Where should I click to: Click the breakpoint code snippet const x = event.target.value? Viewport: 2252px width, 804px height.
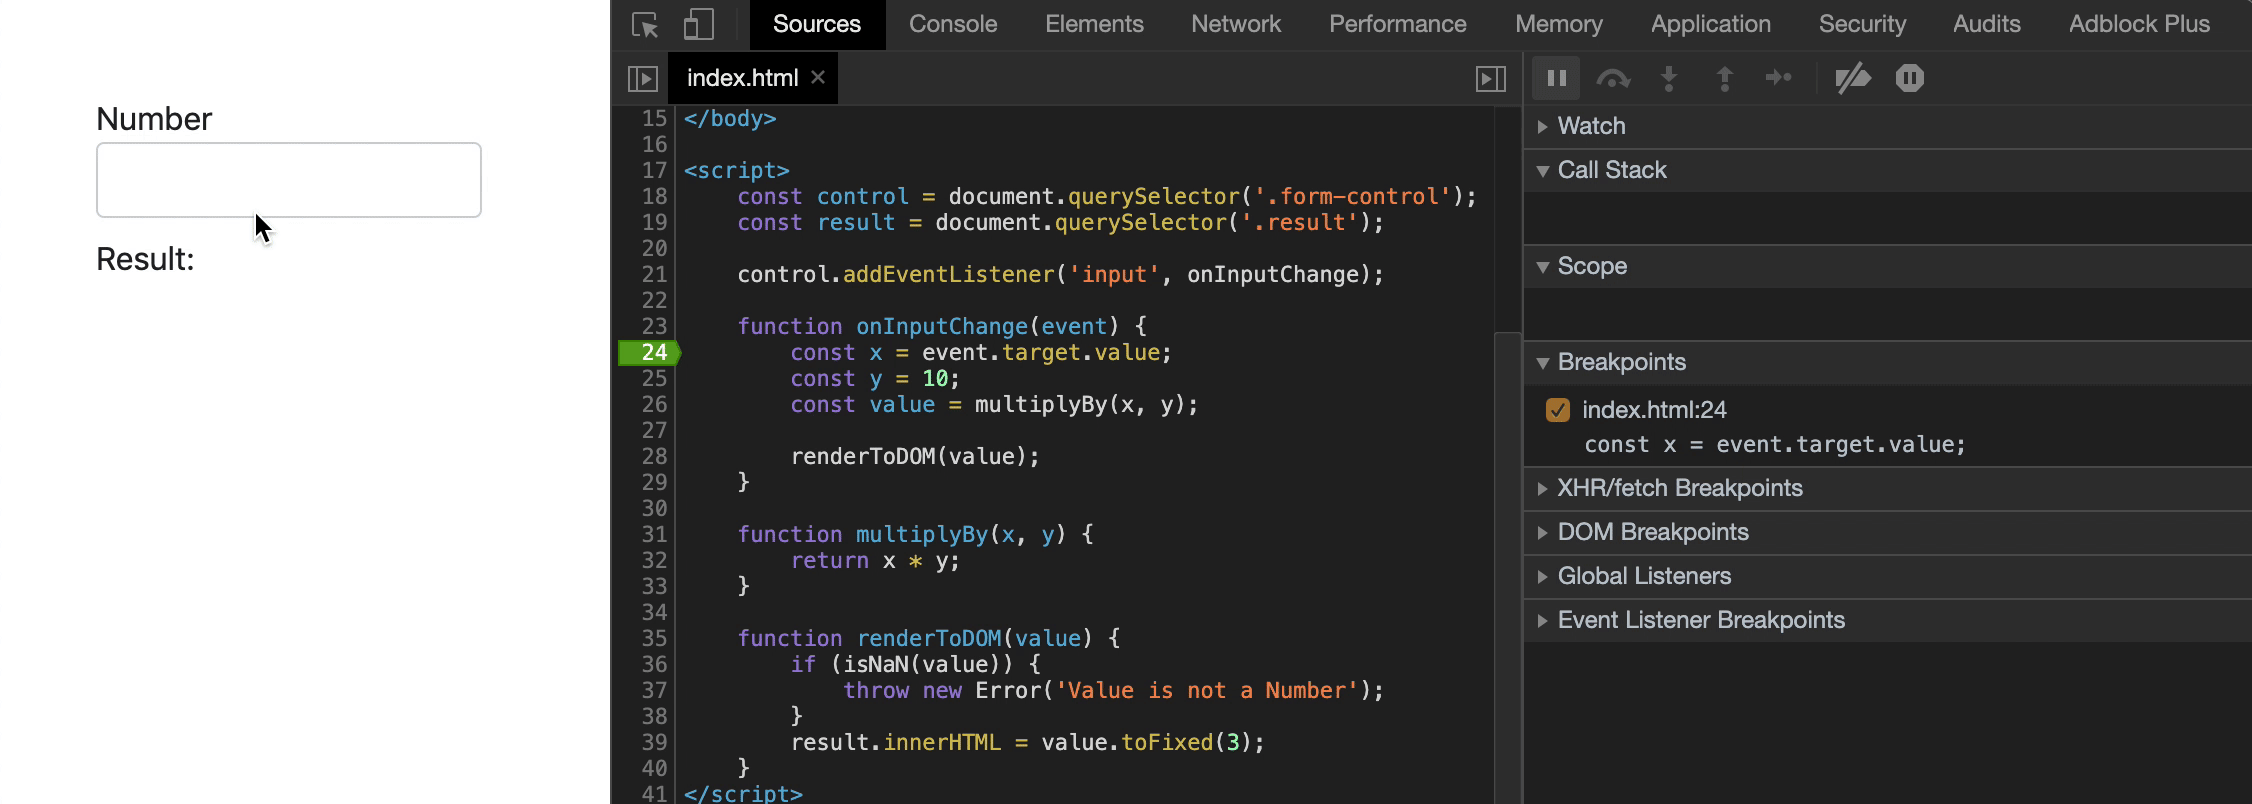click(x=1775, y=445)
